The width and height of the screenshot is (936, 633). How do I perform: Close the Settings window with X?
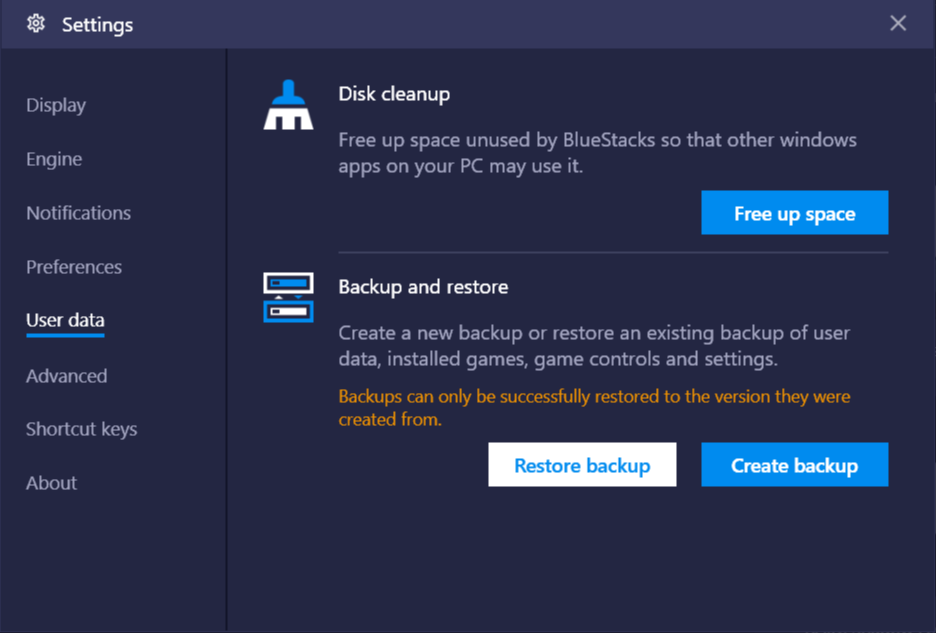(x=898, y=23)
